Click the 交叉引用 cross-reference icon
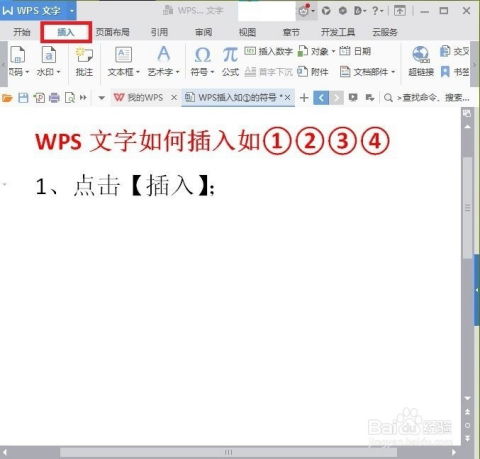Image resolution: width=480 pixels, height=459 pixels. [445, 51]
